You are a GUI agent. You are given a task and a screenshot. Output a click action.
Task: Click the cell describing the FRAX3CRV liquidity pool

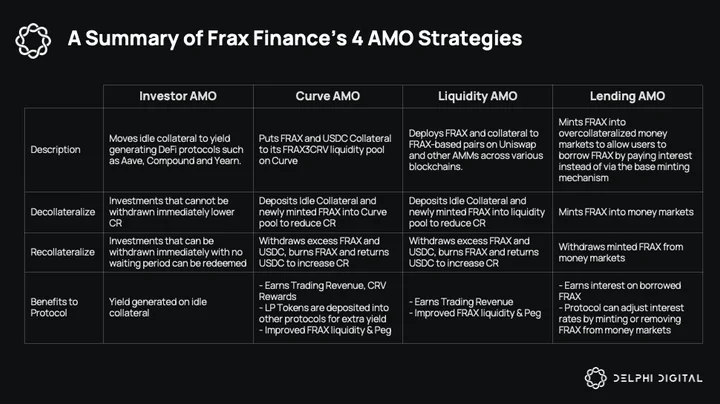click(x=328, y=150)
